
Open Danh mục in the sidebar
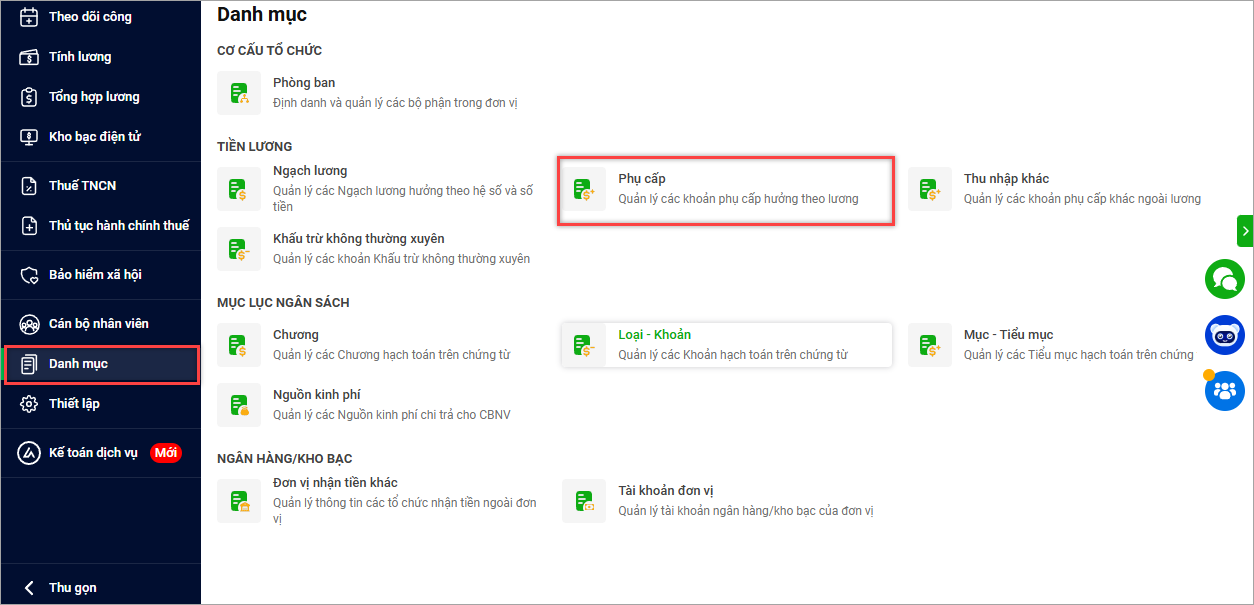[78, 364]
